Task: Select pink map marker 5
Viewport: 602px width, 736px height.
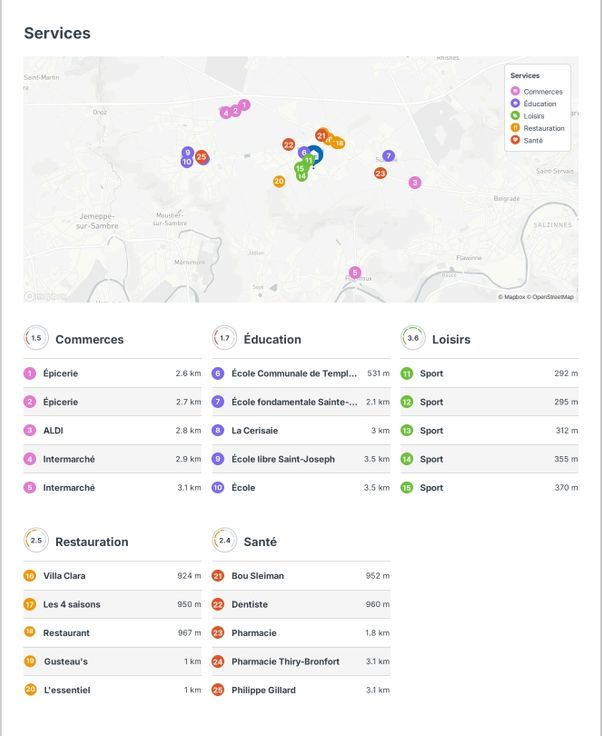Action: pyautogui.click(x=354, y=272)
